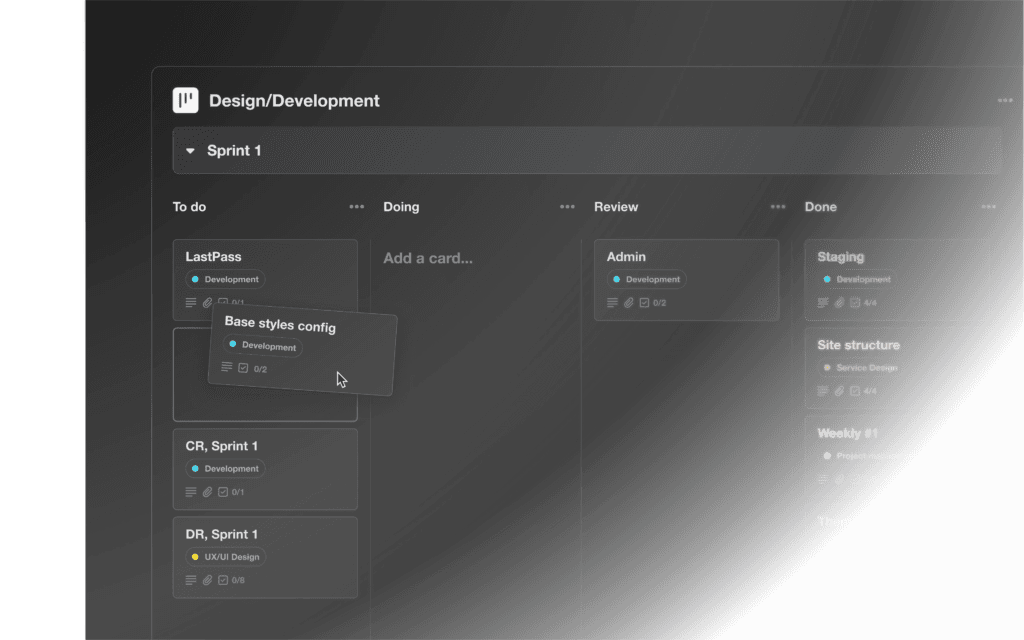Click the attachment paperclip on LastPass card

click(x=207, y=303)
